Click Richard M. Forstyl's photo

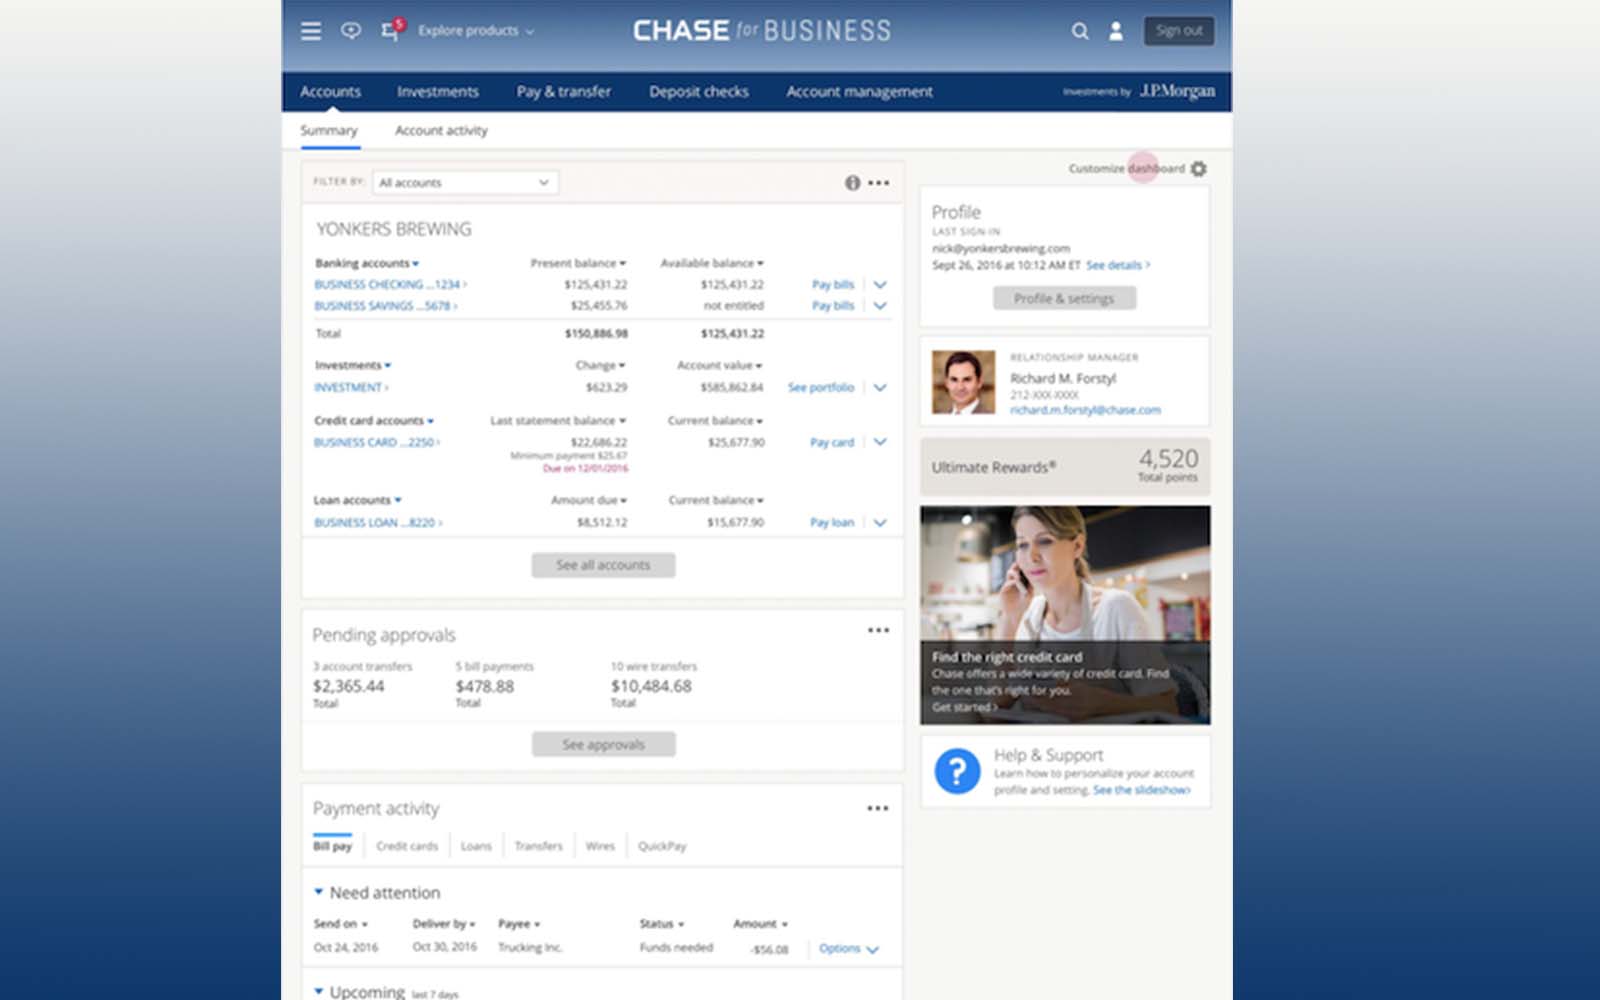pyautogui.click(x=964, y=381)
